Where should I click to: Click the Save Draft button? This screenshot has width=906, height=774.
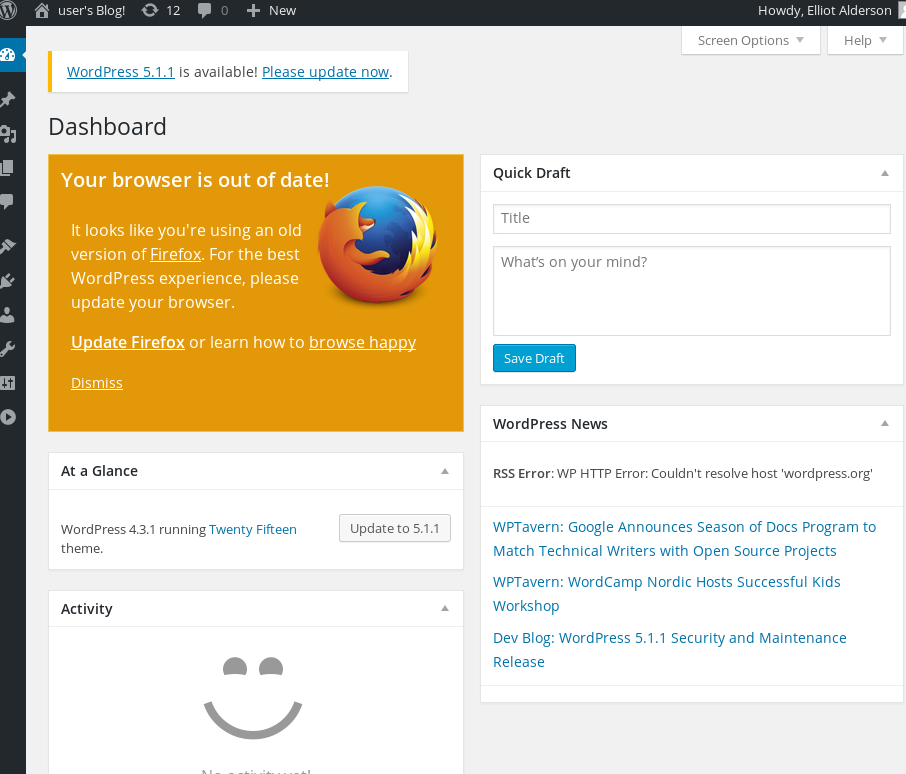(534, 358)
